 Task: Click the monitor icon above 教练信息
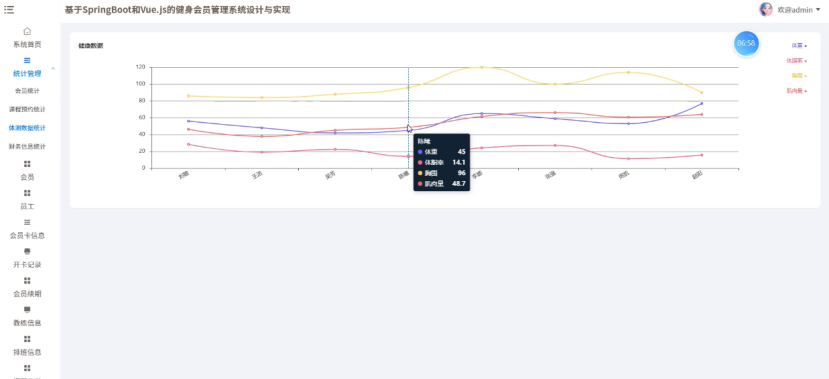coord(27,310)
